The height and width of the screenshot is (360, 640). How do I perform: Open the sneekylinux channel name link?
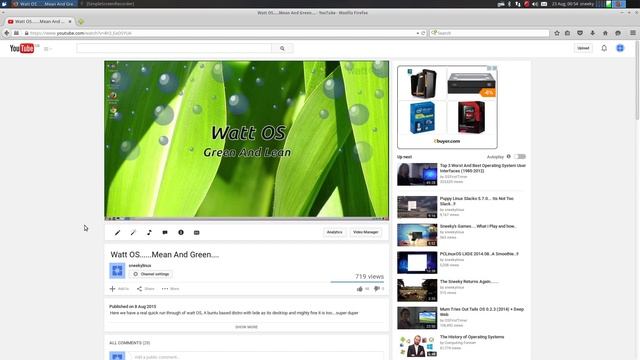pyautogui.click(x=140, y=265)
